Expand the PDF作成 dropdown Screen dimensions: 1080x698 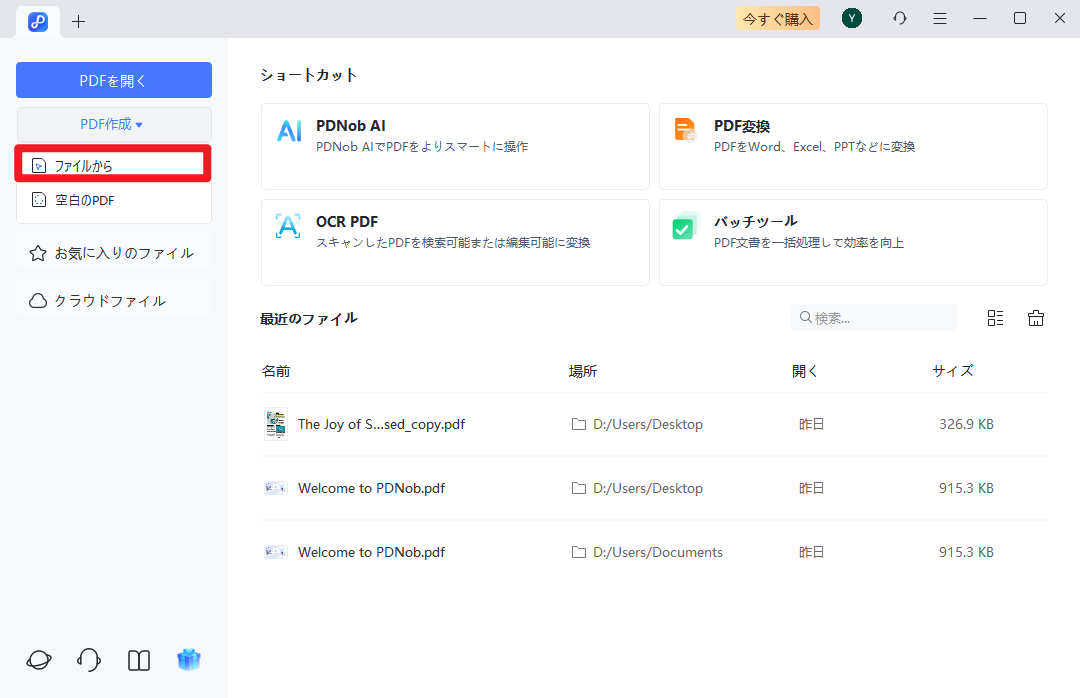pyautogui.click(x=113, y=124)
